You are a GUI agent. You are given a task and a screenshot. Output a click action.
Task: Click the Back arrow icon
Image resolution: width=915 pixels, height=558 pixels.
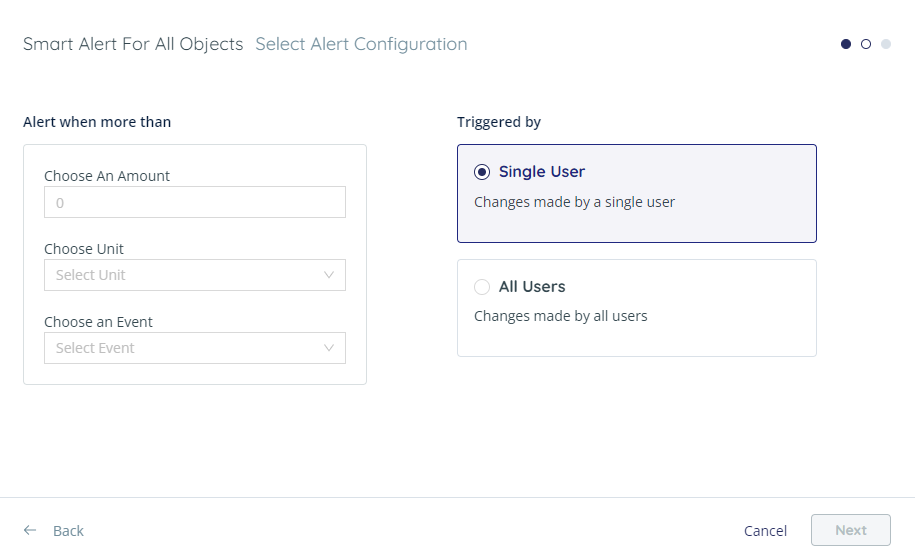[30, 530]
